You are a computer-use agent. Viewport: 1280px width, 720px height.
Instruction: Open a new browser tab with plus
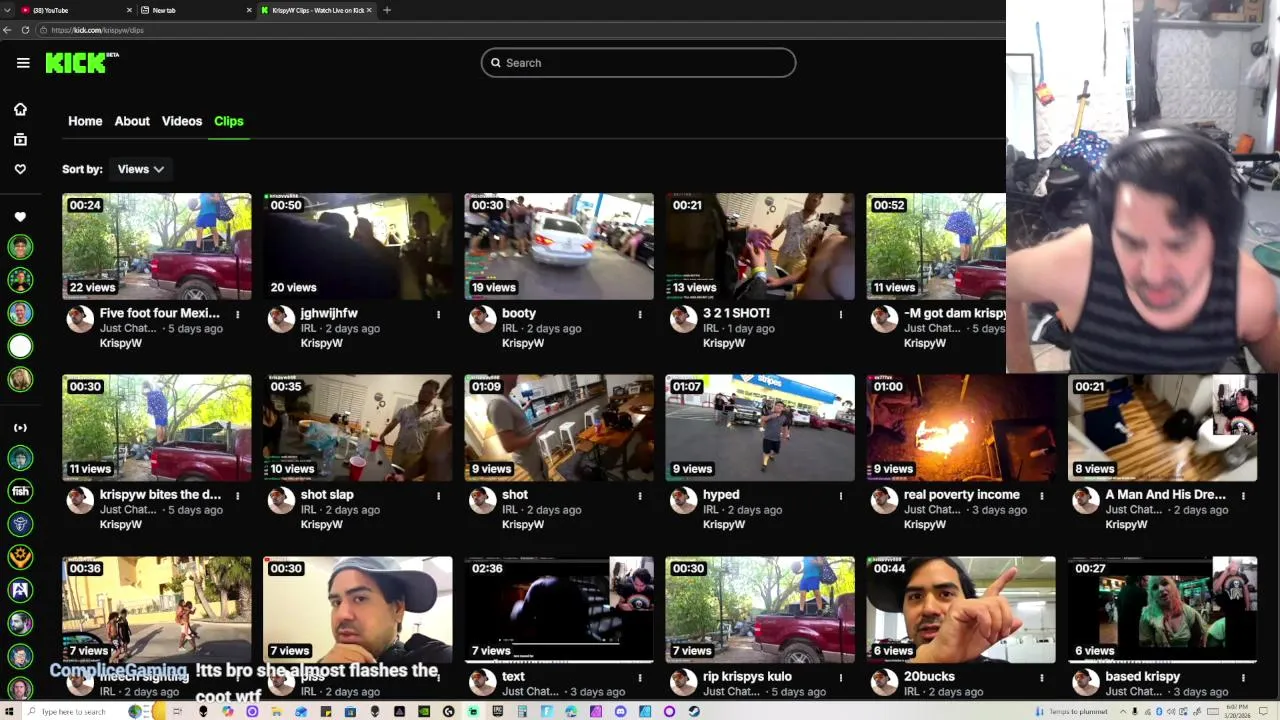coord(387,10)
